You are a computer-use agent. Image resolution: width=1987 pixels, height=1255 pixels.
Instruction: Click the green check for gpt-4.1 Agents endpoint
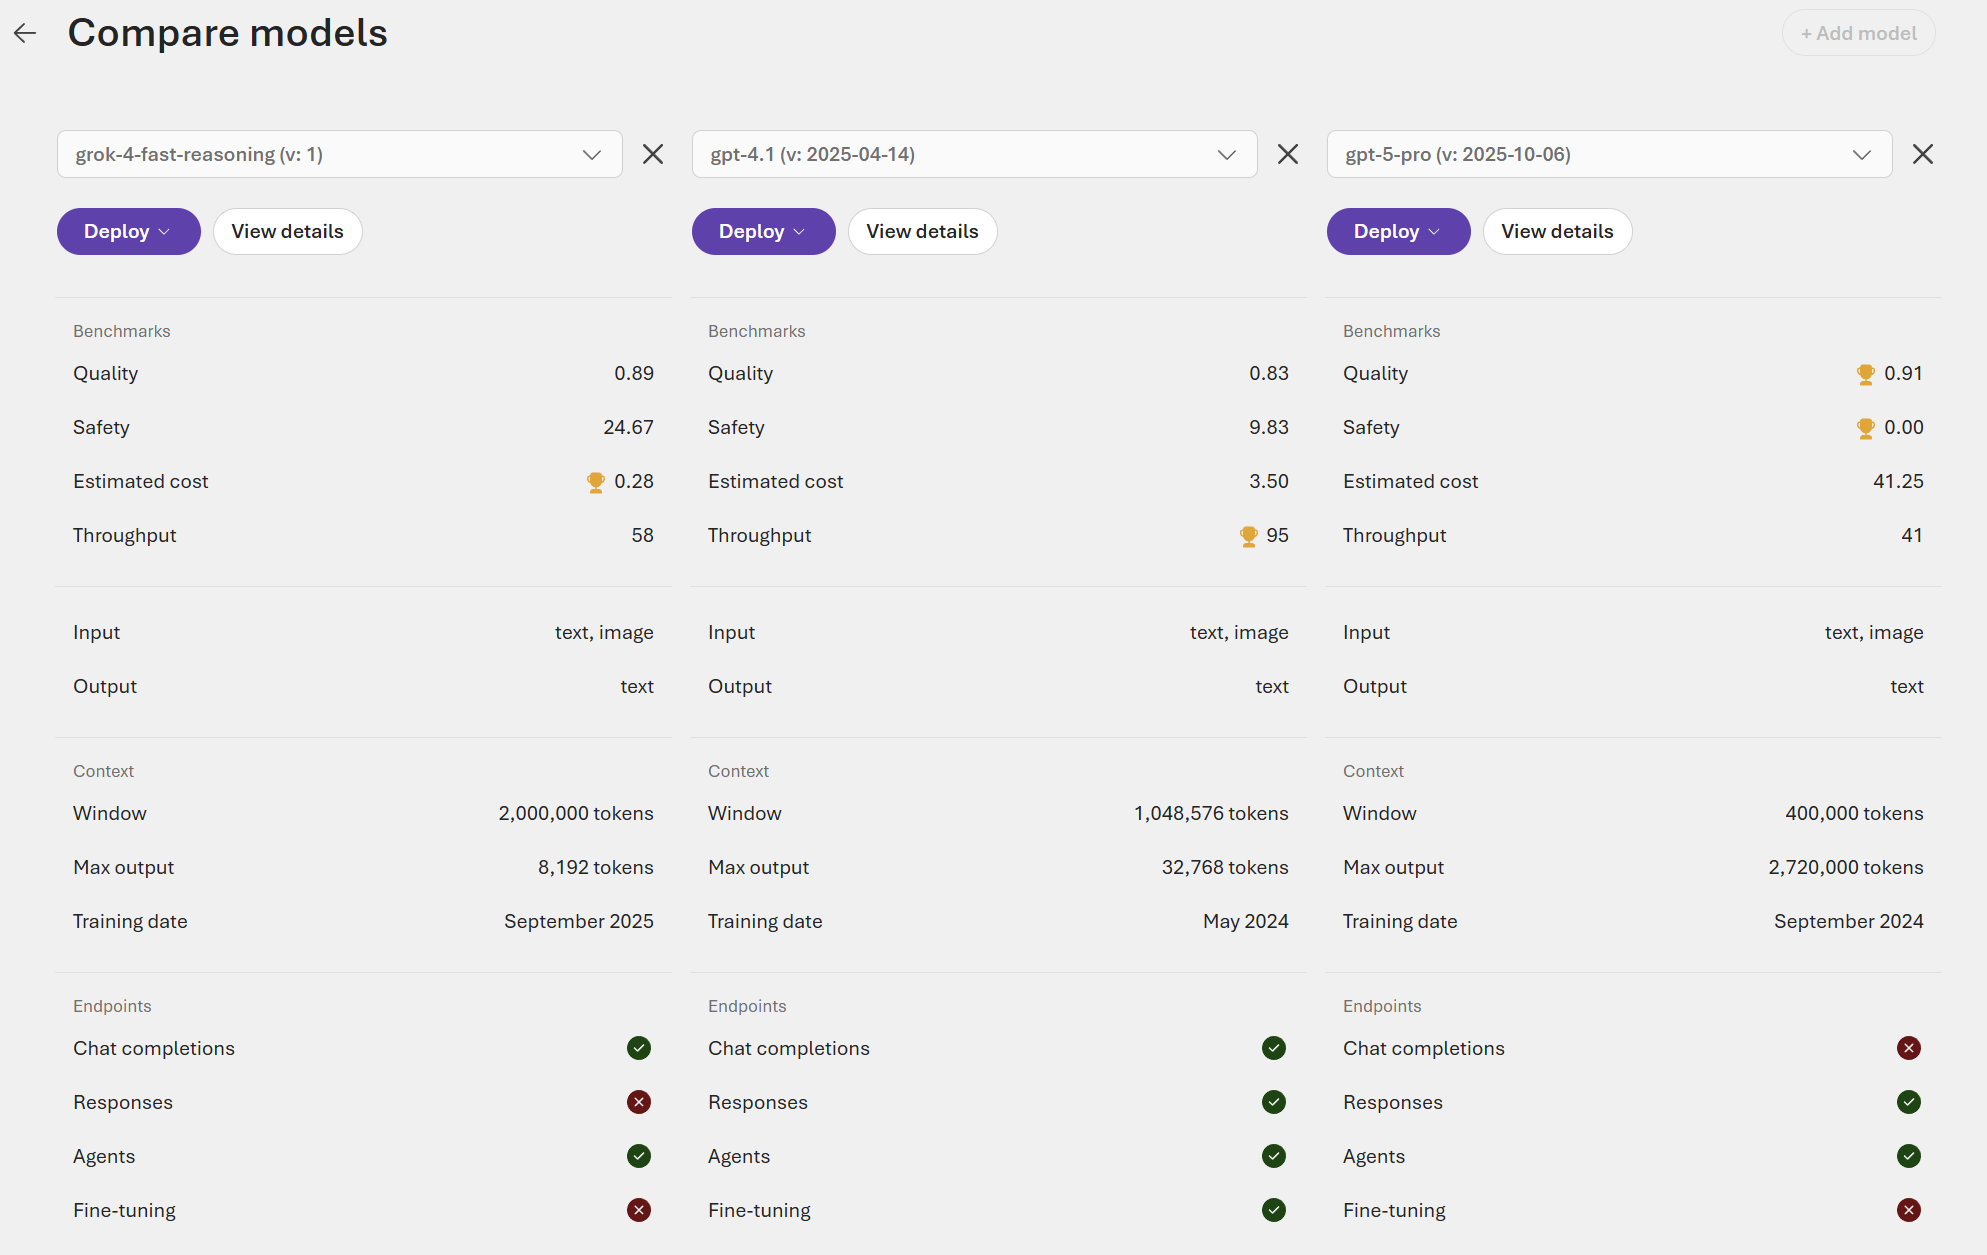click(x=1273, y=1156)
